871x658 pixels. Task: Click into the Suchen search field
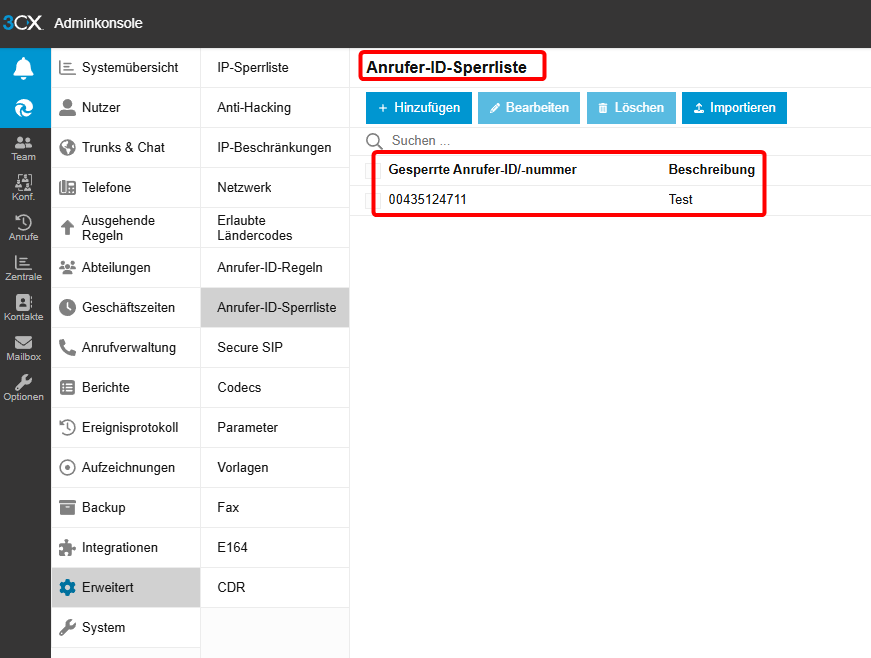coord(500,141)
